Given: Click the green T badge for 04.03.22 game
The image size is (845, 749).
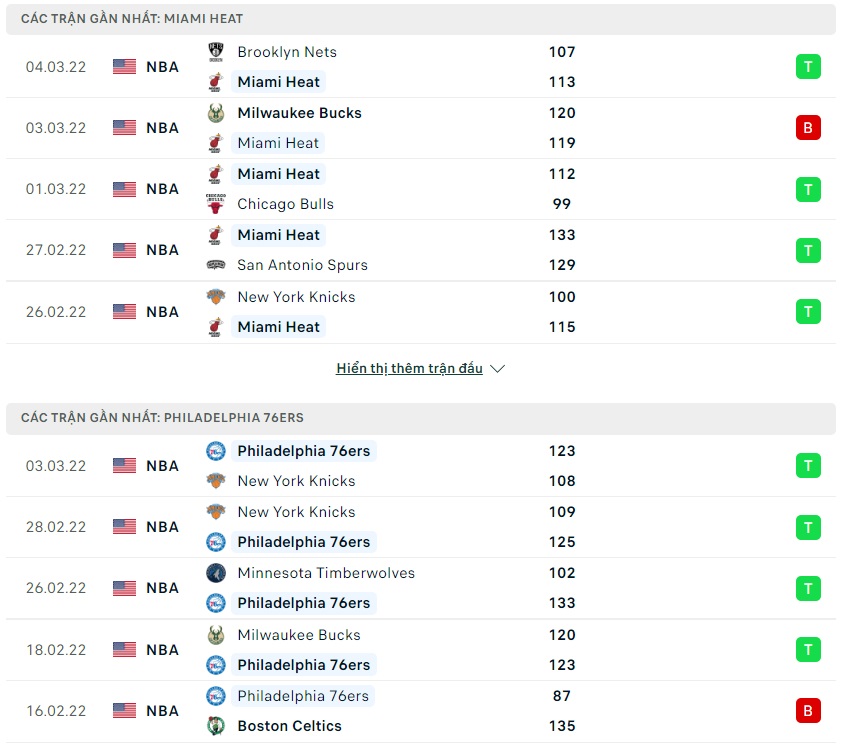Looking at the screenshot, I should [808, 67].
